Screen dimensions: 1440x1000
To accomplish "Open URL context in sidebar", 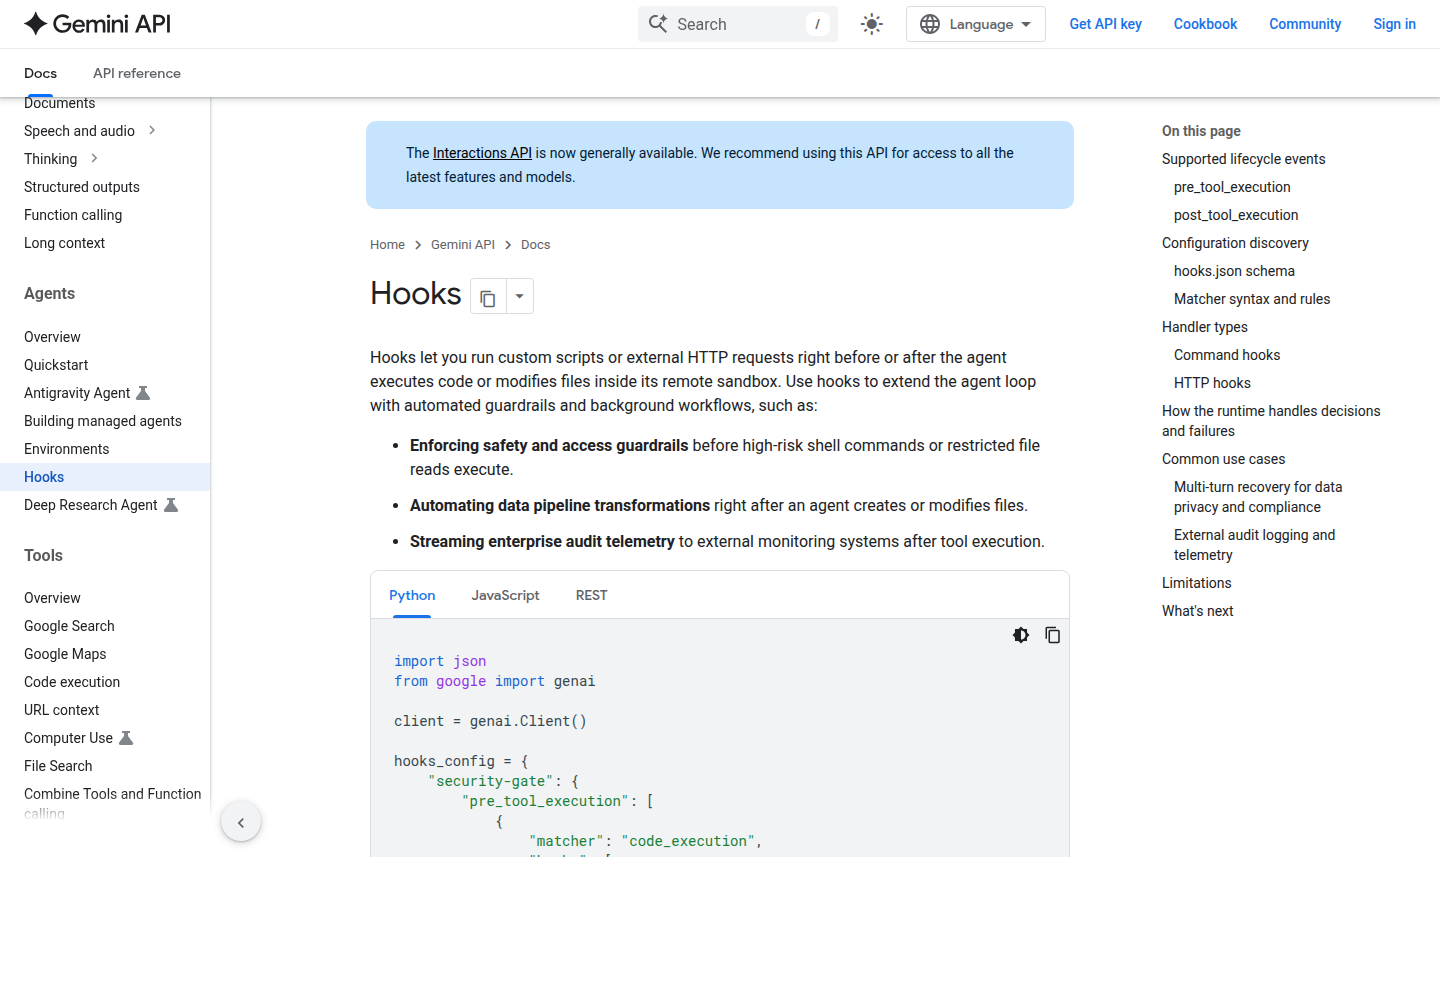I will 62,710.
